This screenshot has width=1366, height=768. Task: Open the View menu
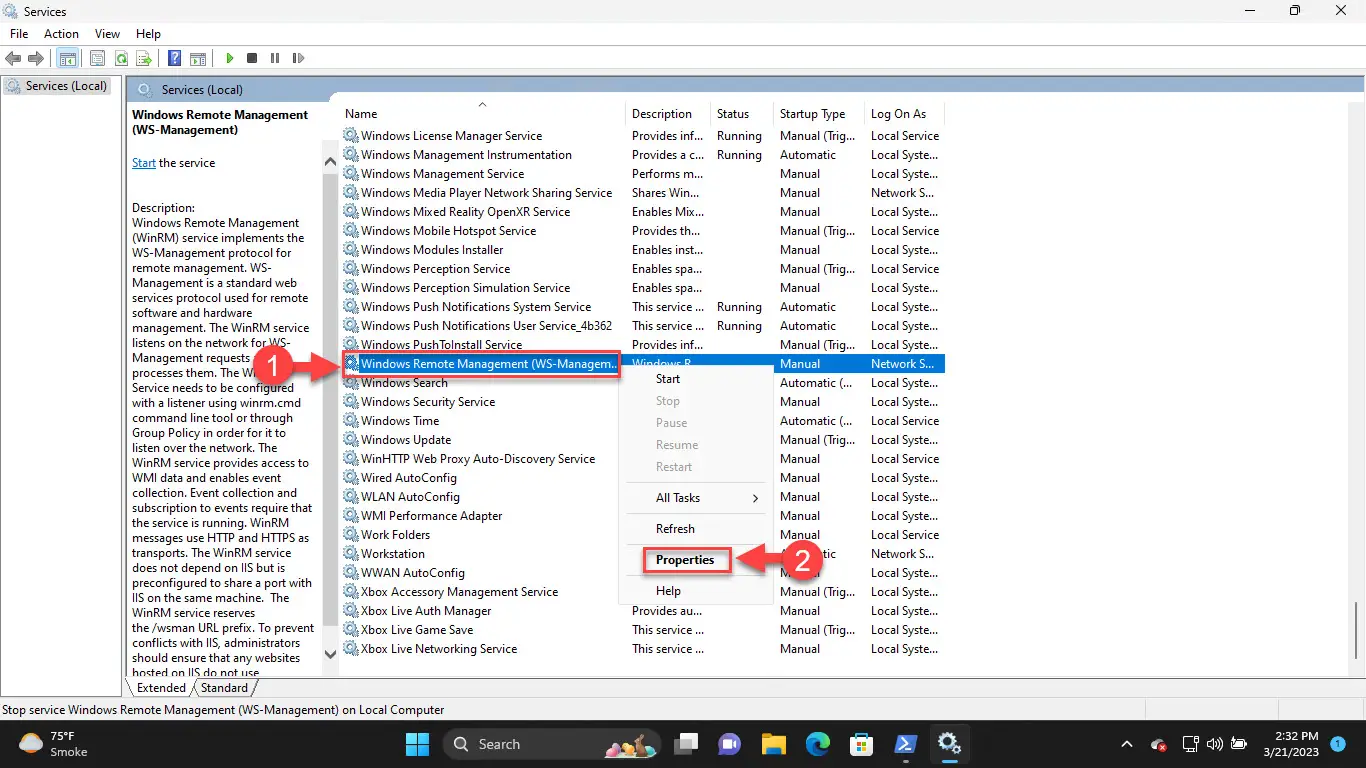(x=105, y=33)
